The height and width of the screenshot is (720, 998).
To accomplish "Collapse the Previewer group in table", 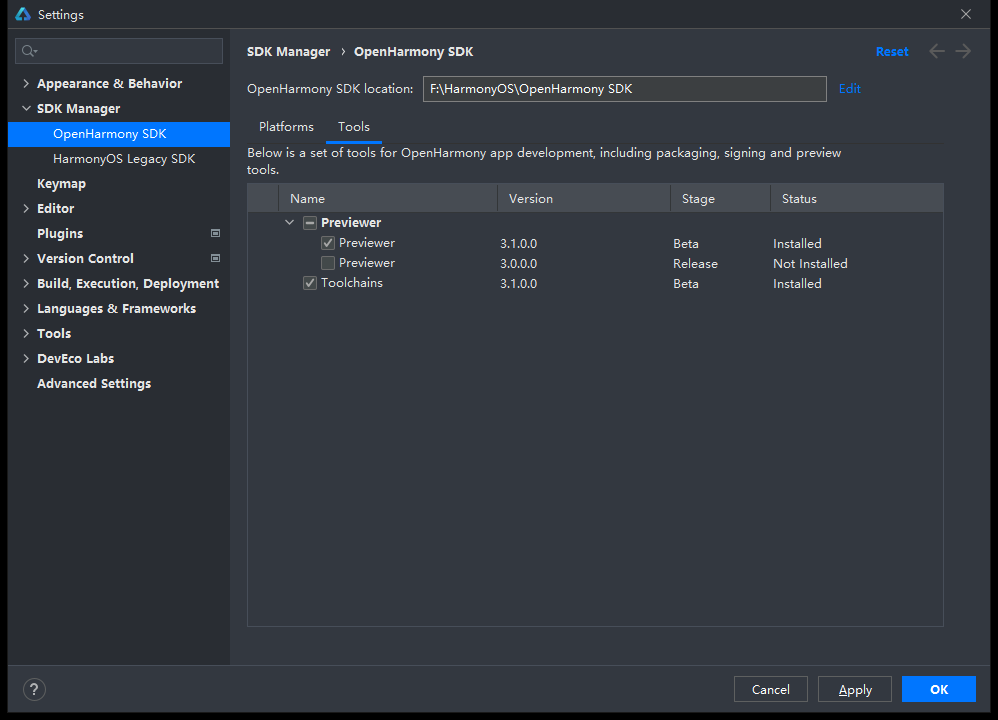I will (x=290, y=222).
